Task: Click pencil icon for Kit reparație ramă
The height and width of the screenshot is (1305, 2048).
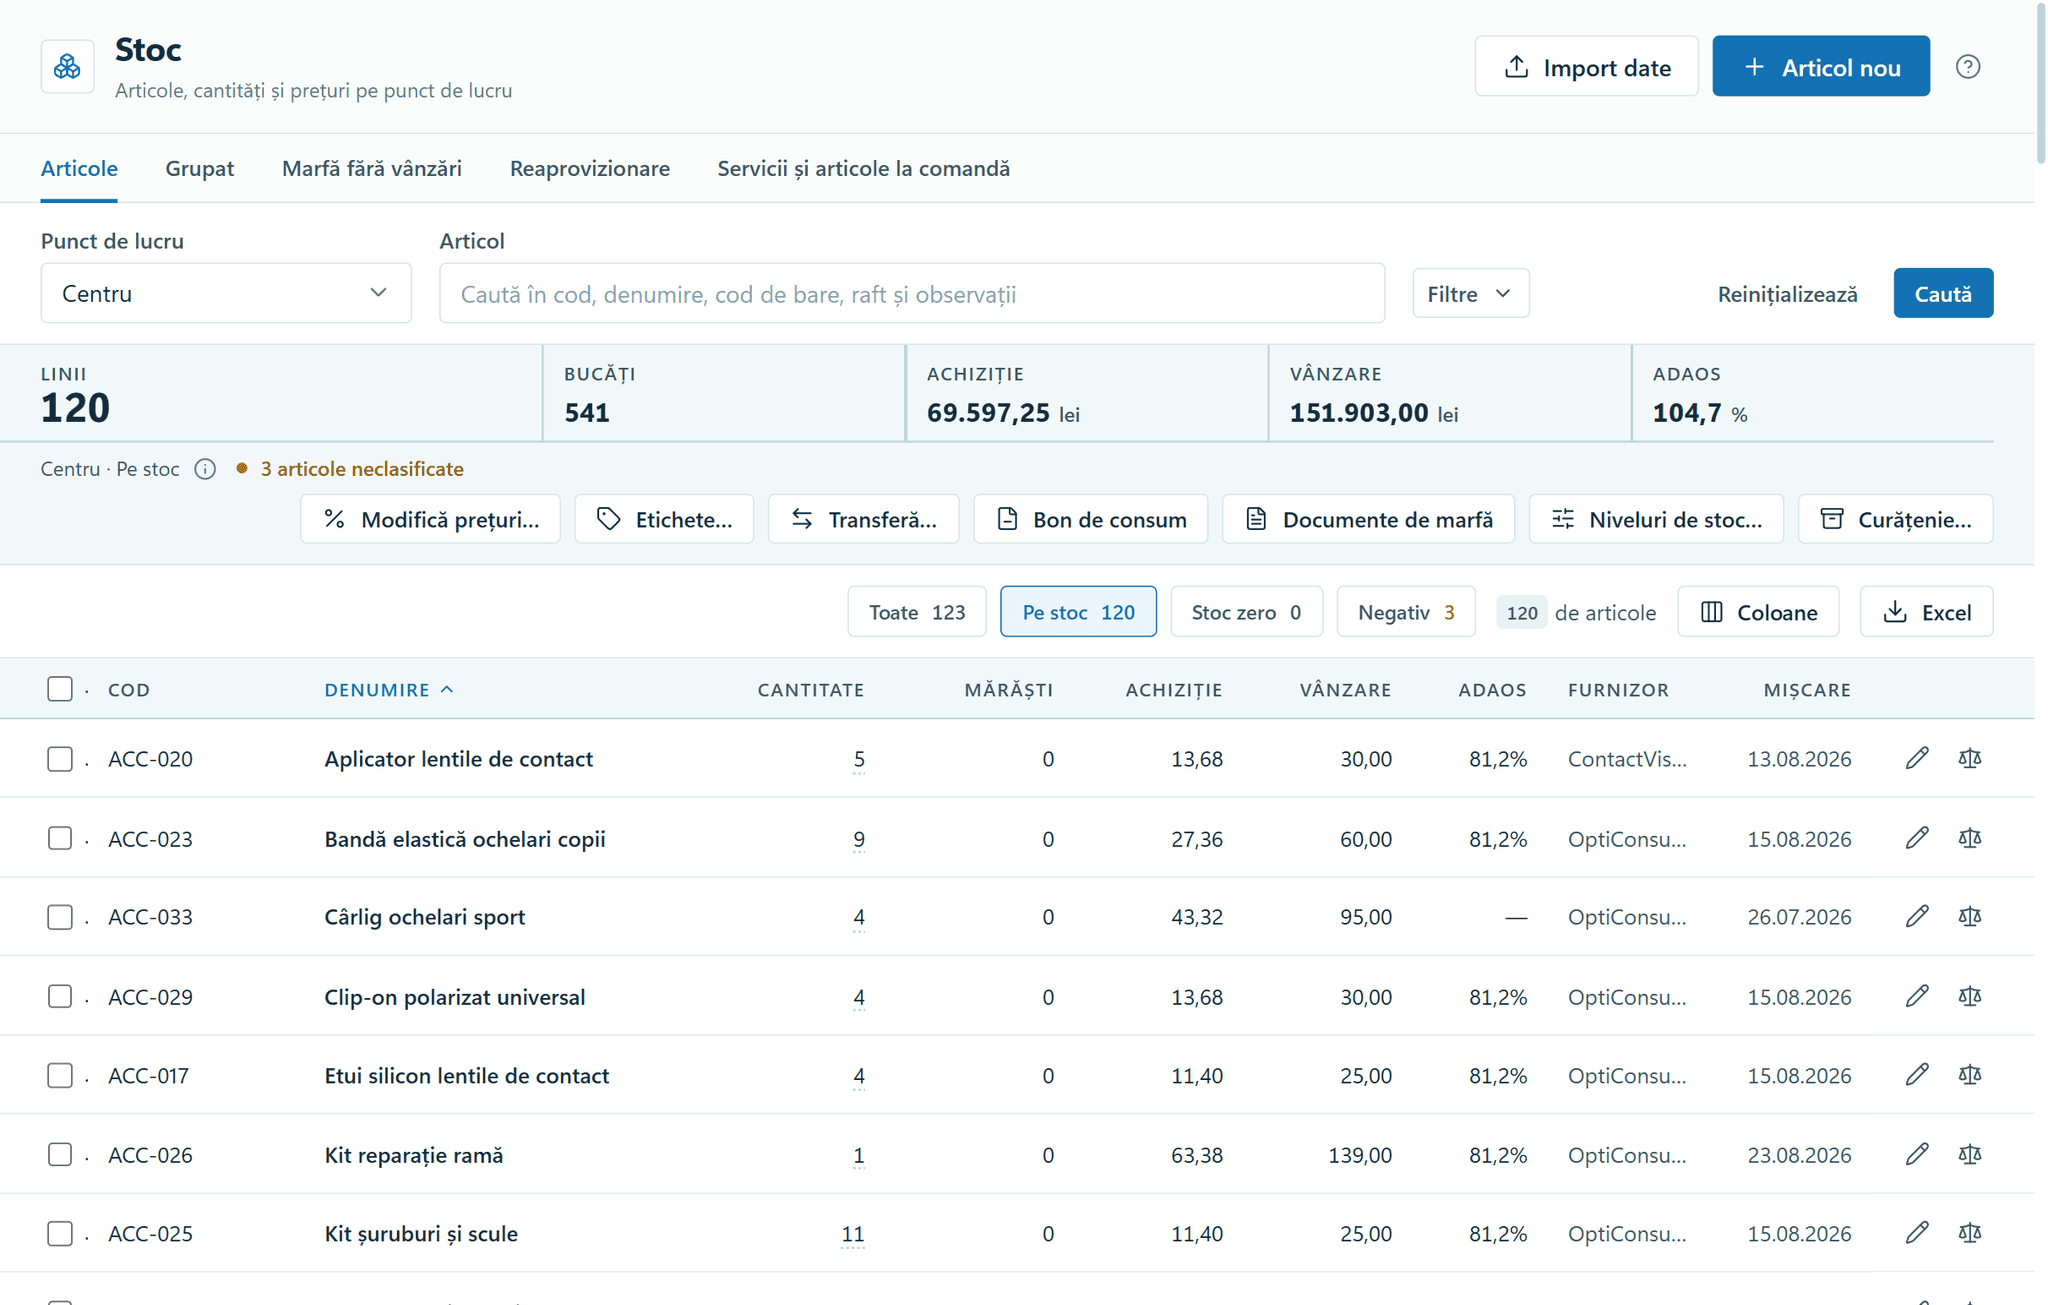Action: point(1916,1154)
